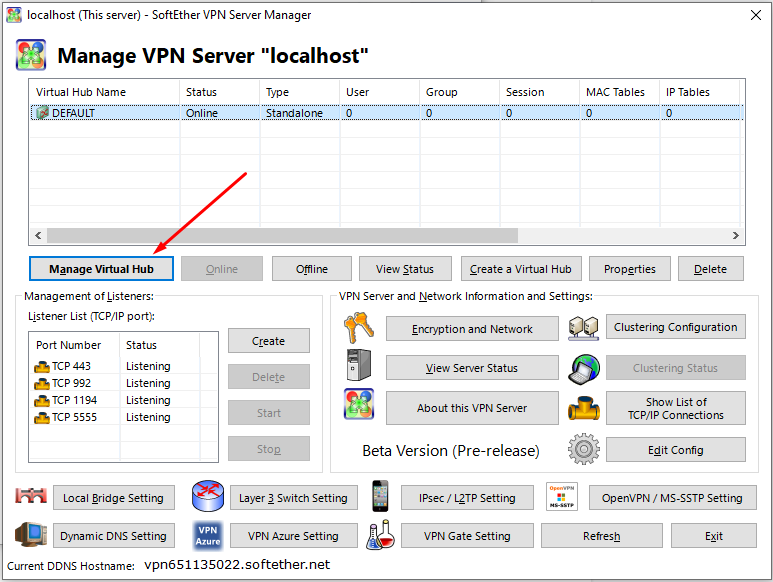Open Local Bridge Setting
This screenshot has height=582, width=773.
click(x=113, y=498)
